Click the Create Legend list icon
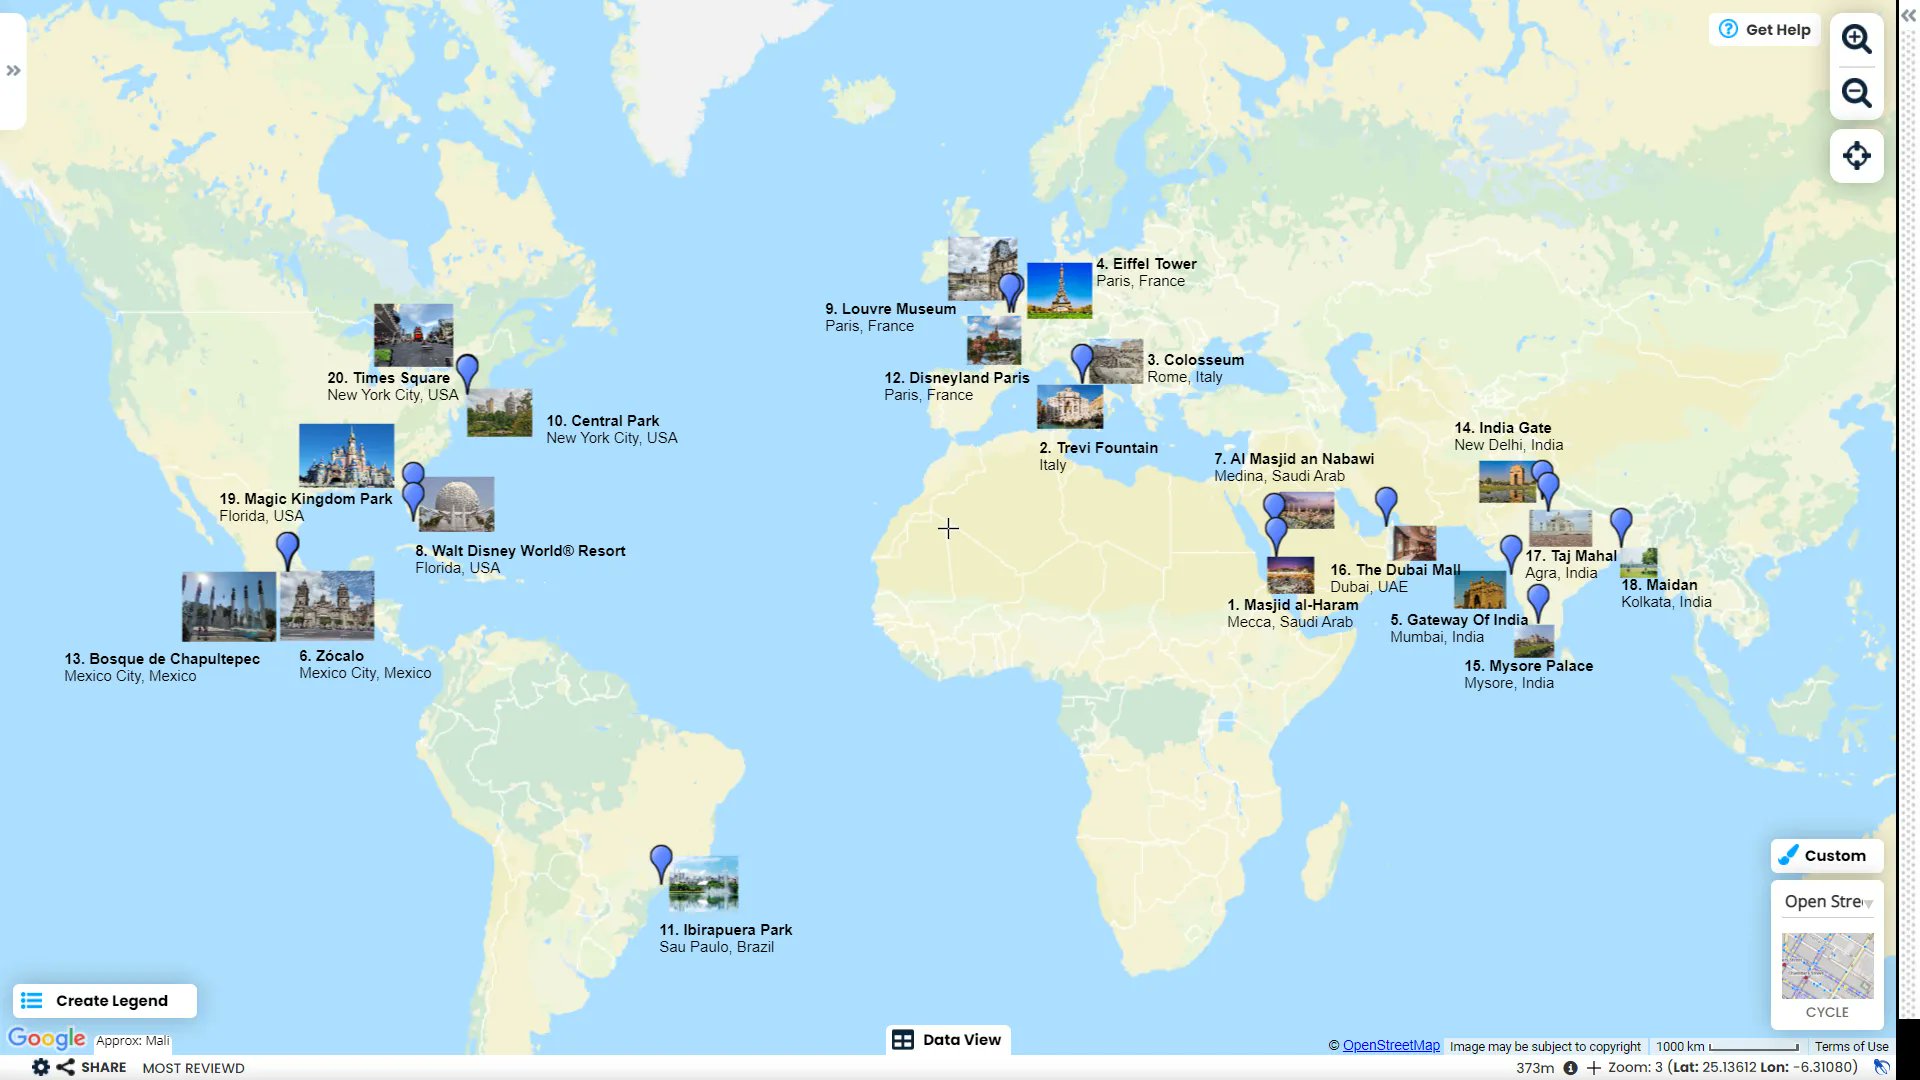 (33, 1000)
